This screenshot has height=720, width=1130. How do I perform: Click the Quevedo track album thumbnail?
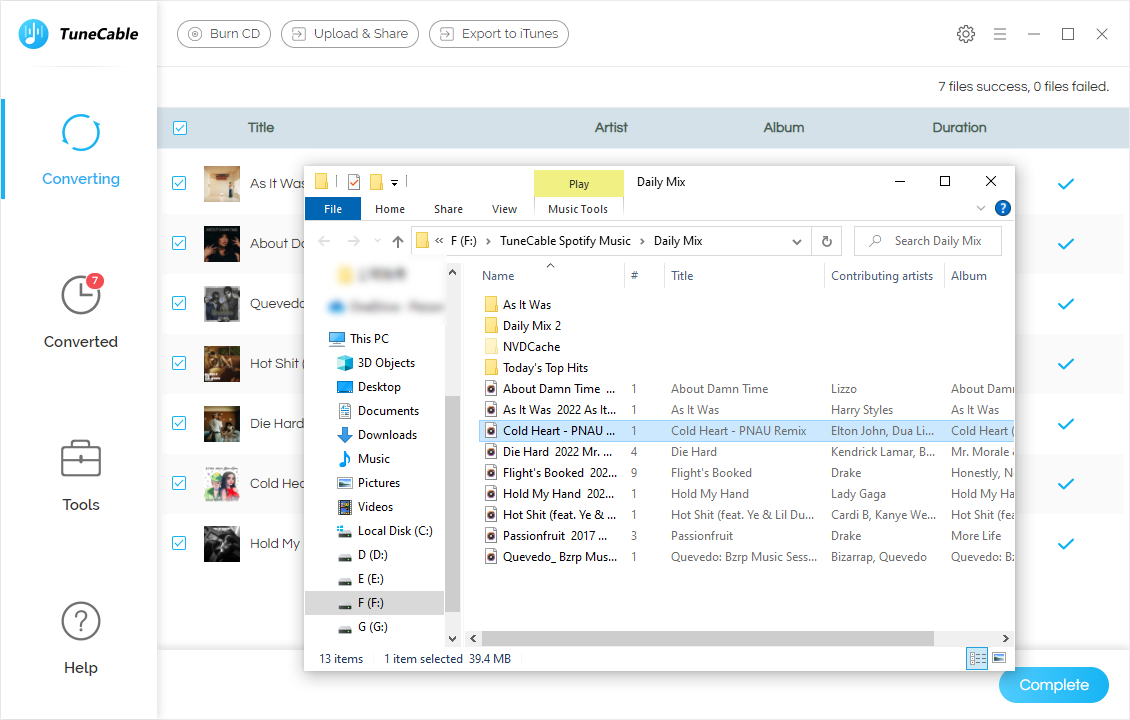[x=222, y=303]
